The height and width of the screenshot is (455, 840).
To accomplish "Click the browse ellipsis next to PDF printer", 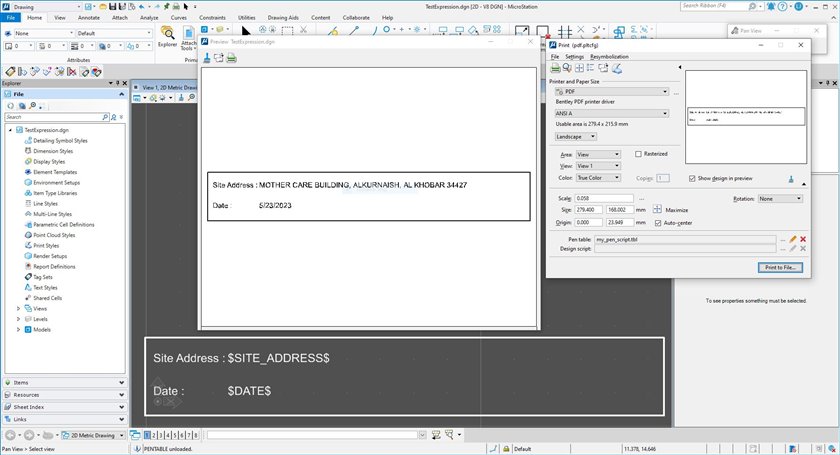I will (676, 92).
